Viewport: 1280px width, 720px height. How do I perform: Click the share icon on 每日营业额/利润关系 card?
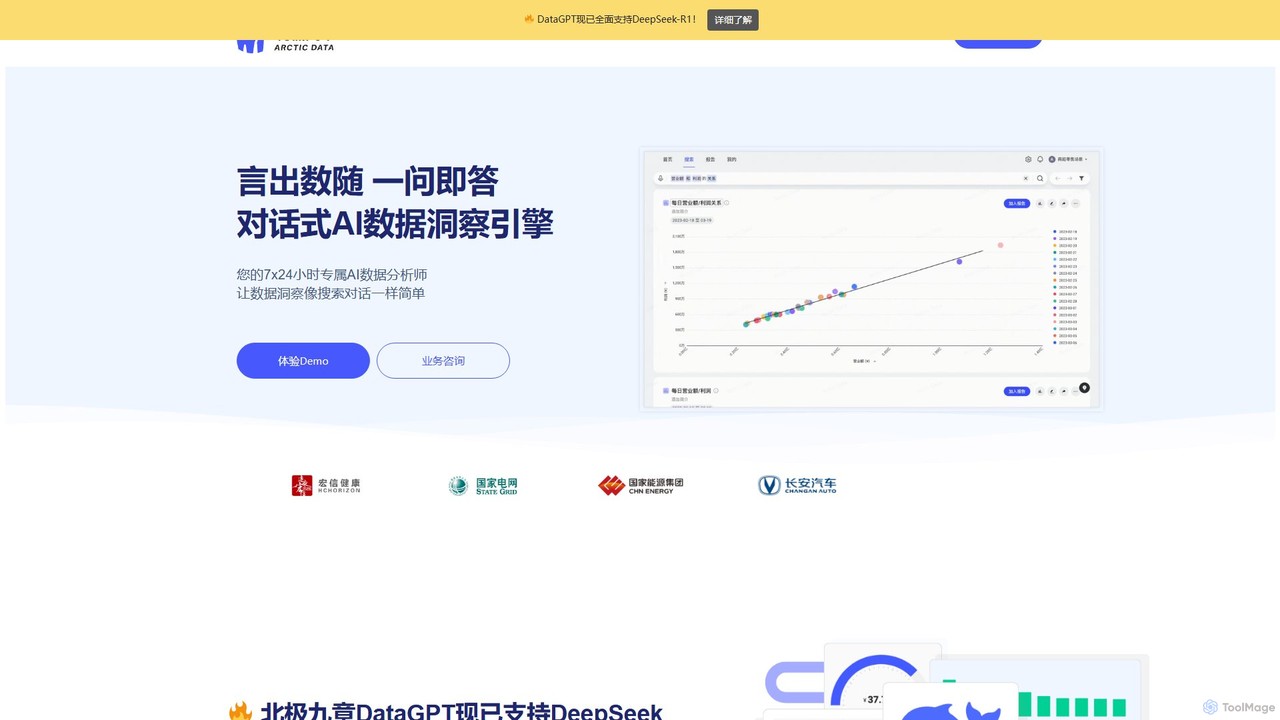click(1064, 203)
